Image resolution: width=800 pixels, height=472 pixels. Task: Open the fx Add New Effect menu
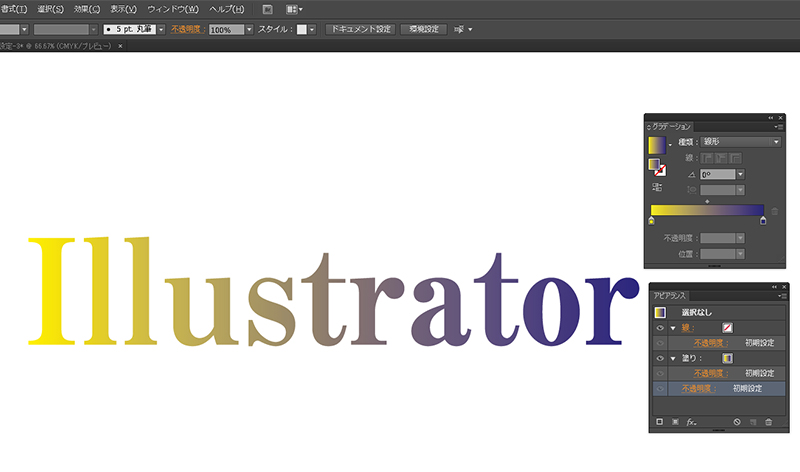pos(691,422)
